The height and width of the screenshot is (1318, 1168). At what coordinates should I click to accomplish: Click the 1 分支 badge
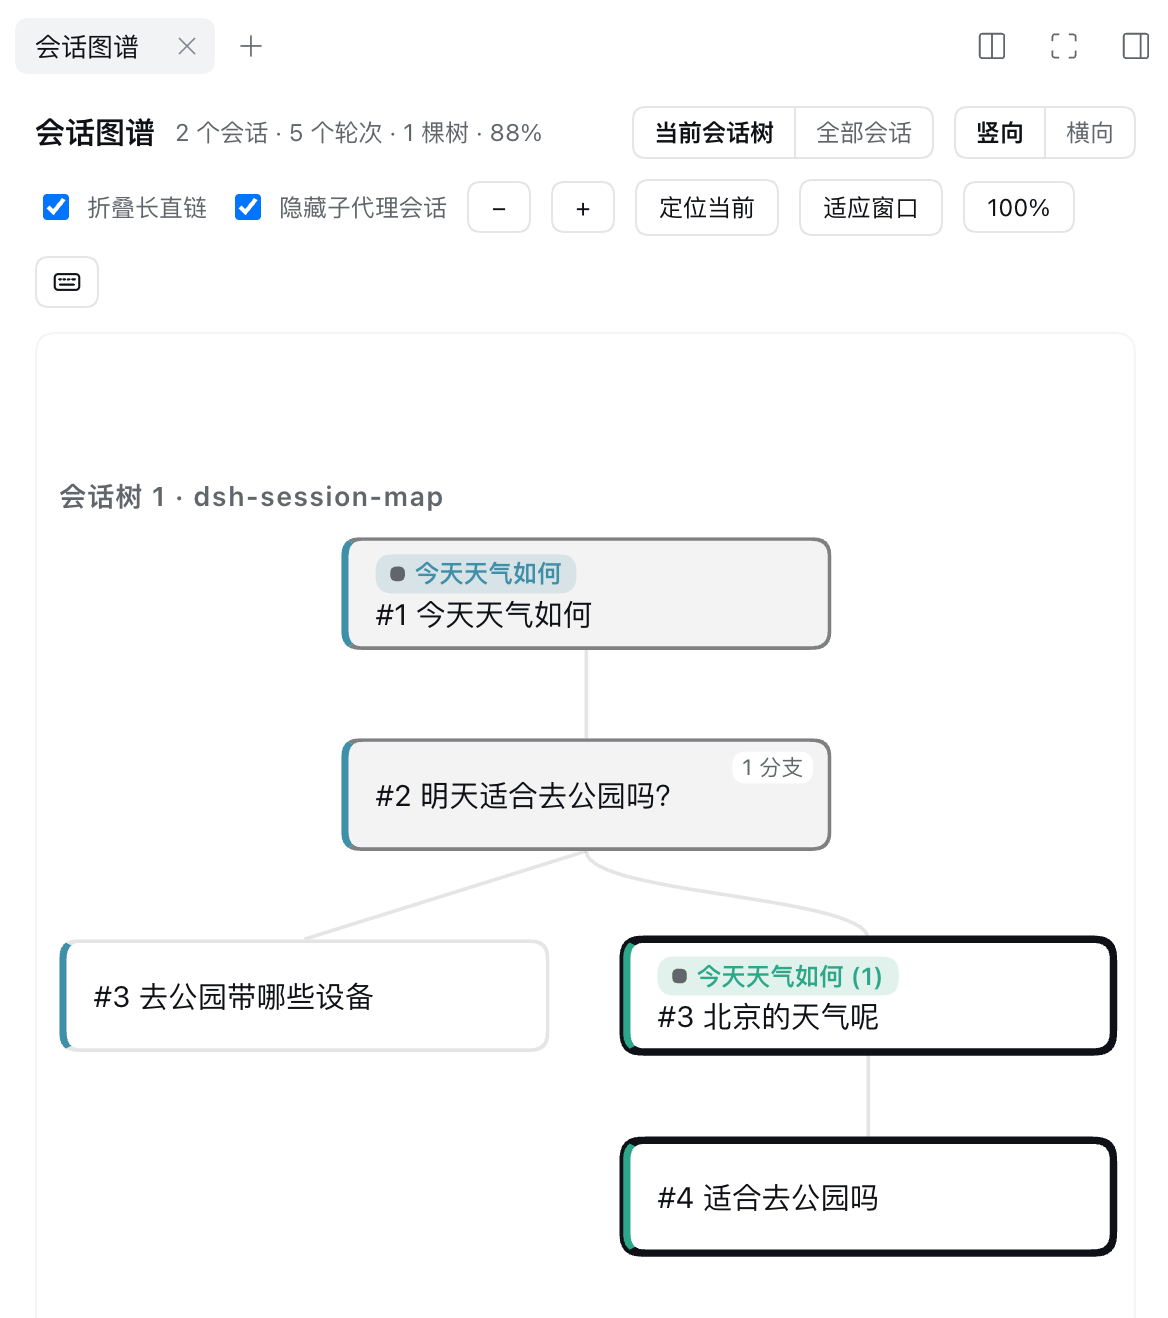[x=772, y=768]
